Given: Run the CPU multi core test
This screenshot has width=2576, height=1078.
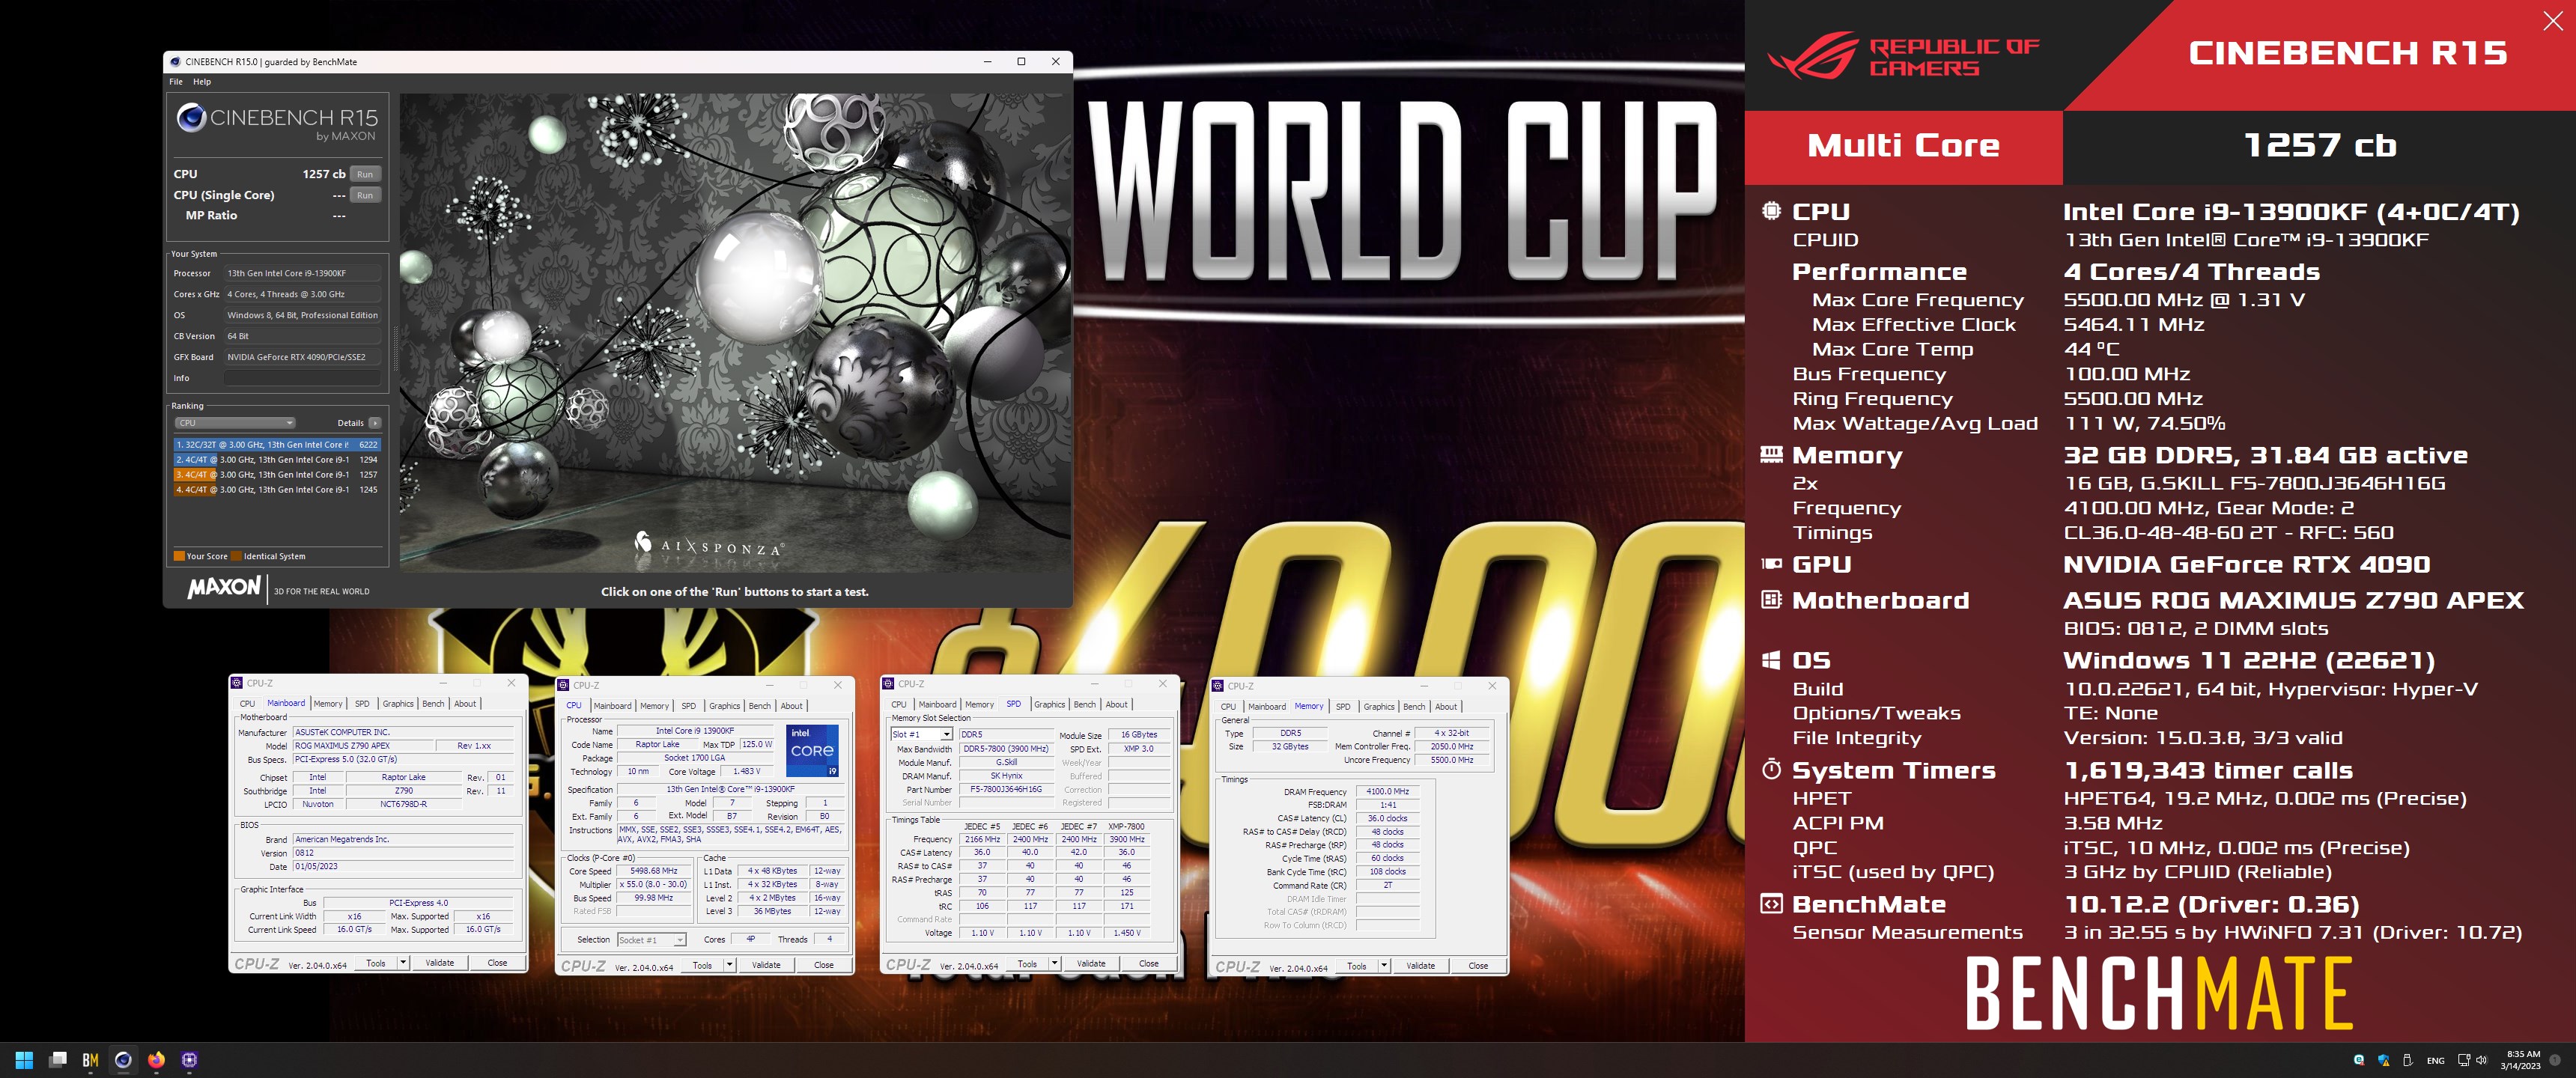Looking at the screenshot, I should click(366, 174).
